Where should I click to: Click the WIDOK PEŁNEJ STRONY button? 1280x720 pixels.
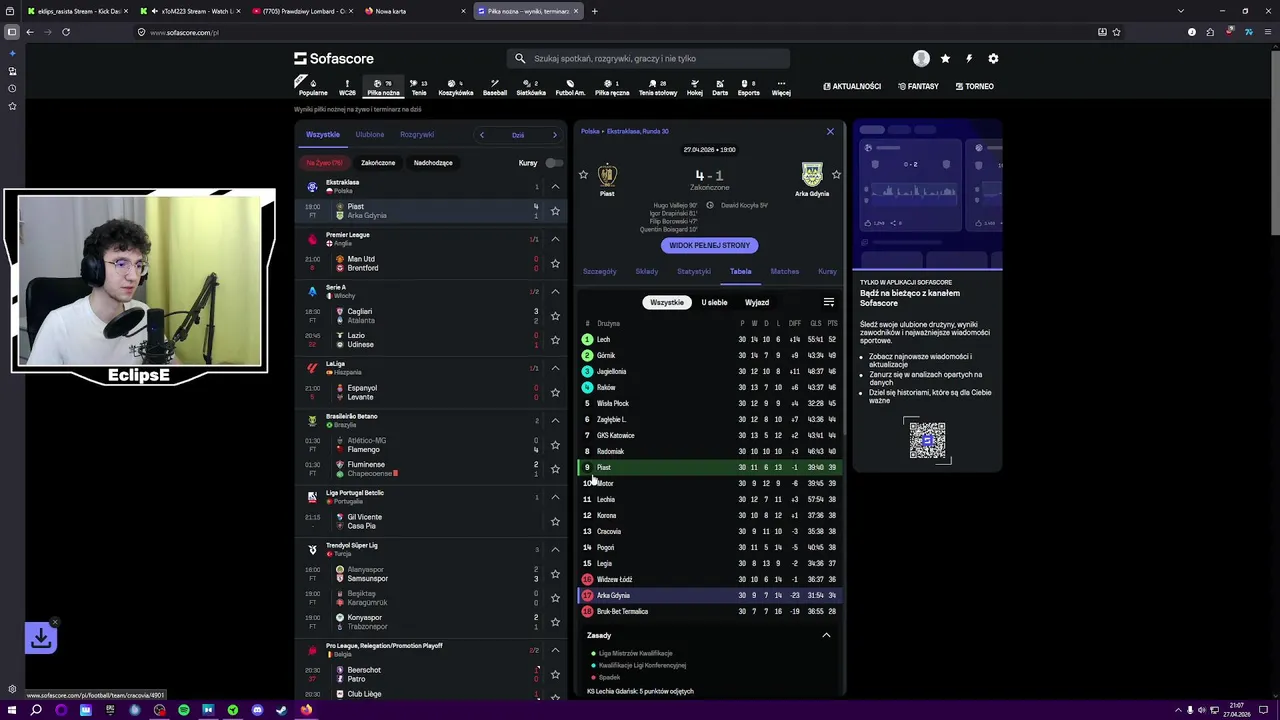pos(710,245)
